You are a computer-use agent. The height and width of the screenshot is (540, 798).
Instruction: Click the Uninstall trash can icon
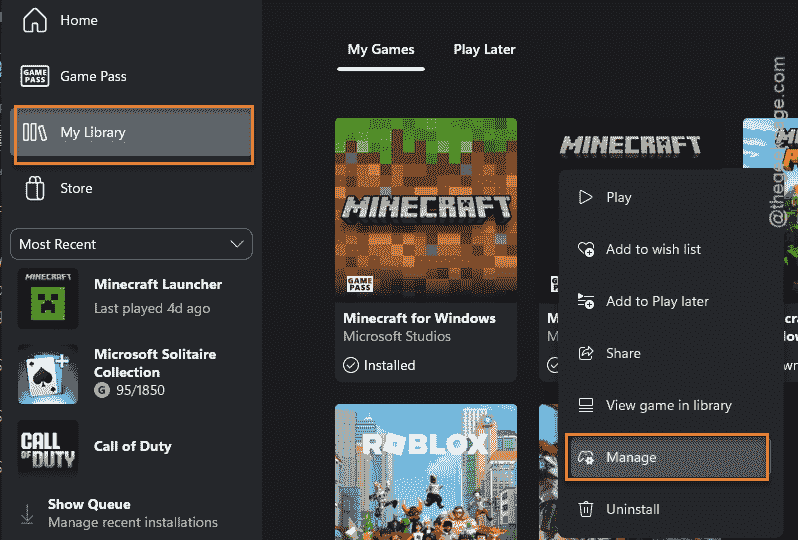(586, 509)
